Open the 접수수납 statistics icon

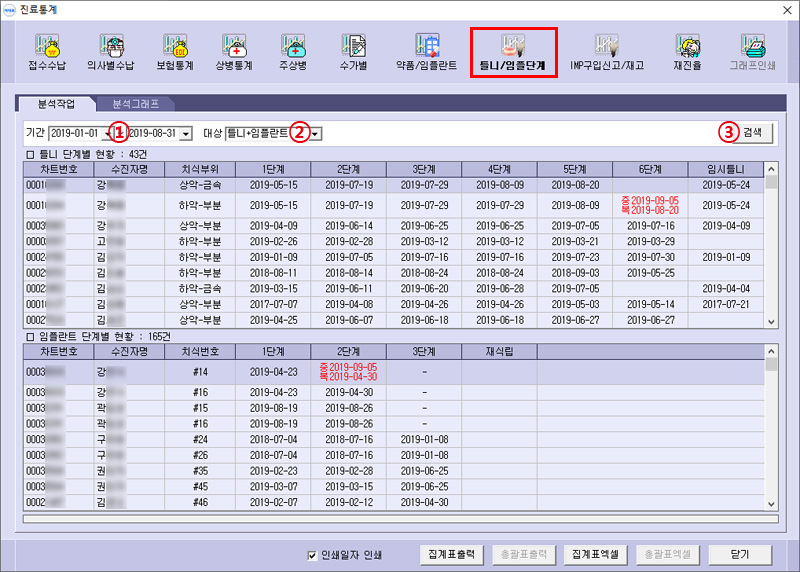(46, 53)
